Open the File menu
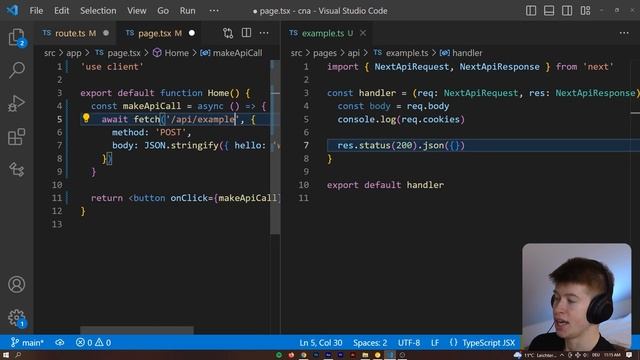The height and width of the screenshot is (360, 640). [x=36, y=11]
